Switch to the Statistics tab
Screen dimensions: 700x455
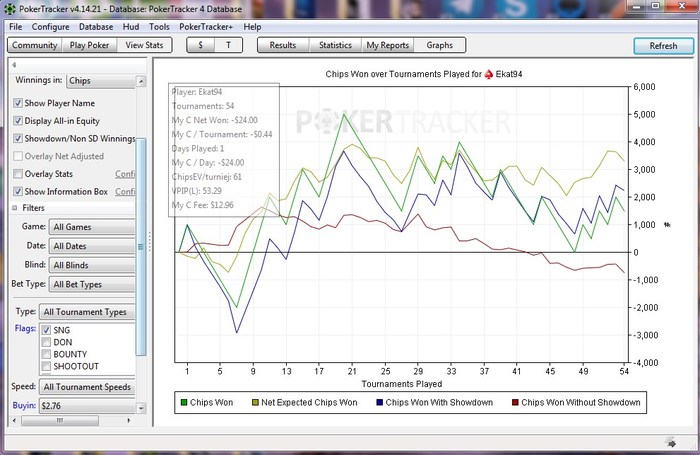[x=335, y=45]
